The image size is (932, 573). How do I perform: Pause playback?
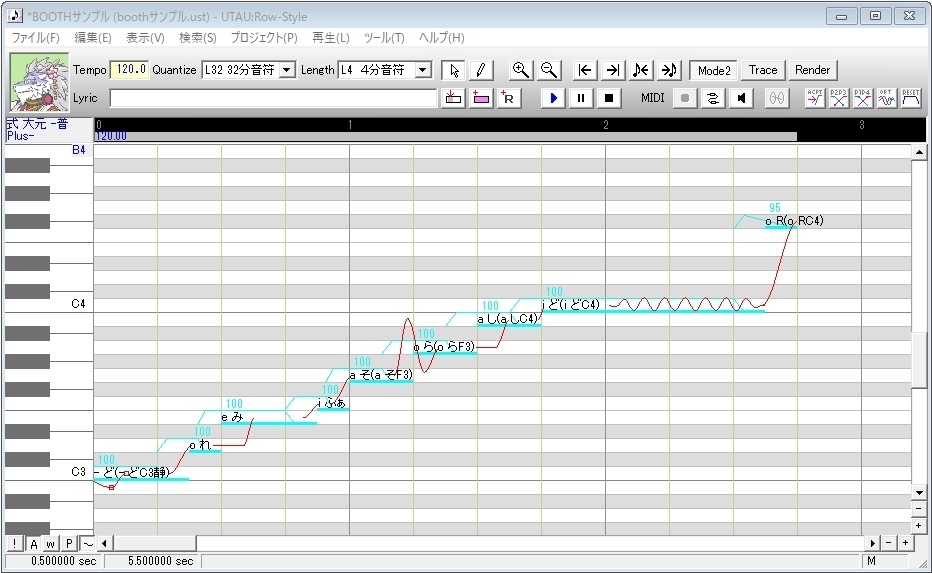coord(581,98)
